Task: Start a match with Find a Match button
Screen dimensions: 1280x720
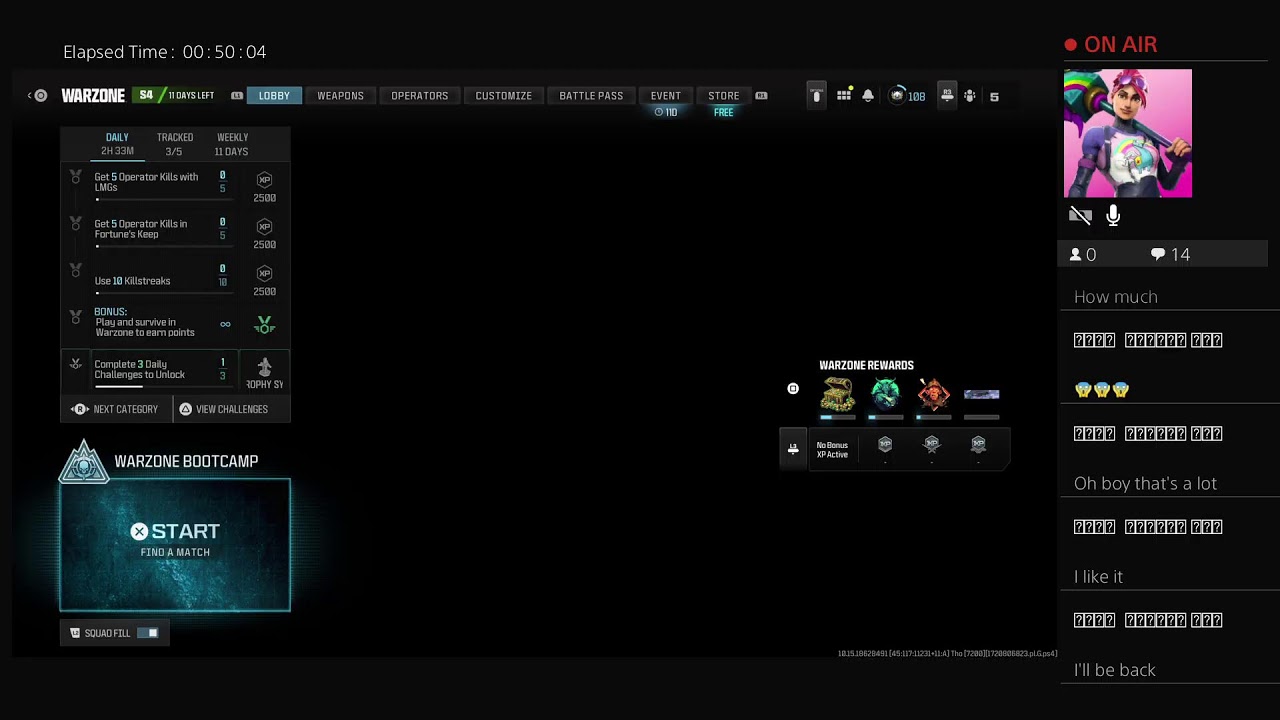Action: pos(175,545)
